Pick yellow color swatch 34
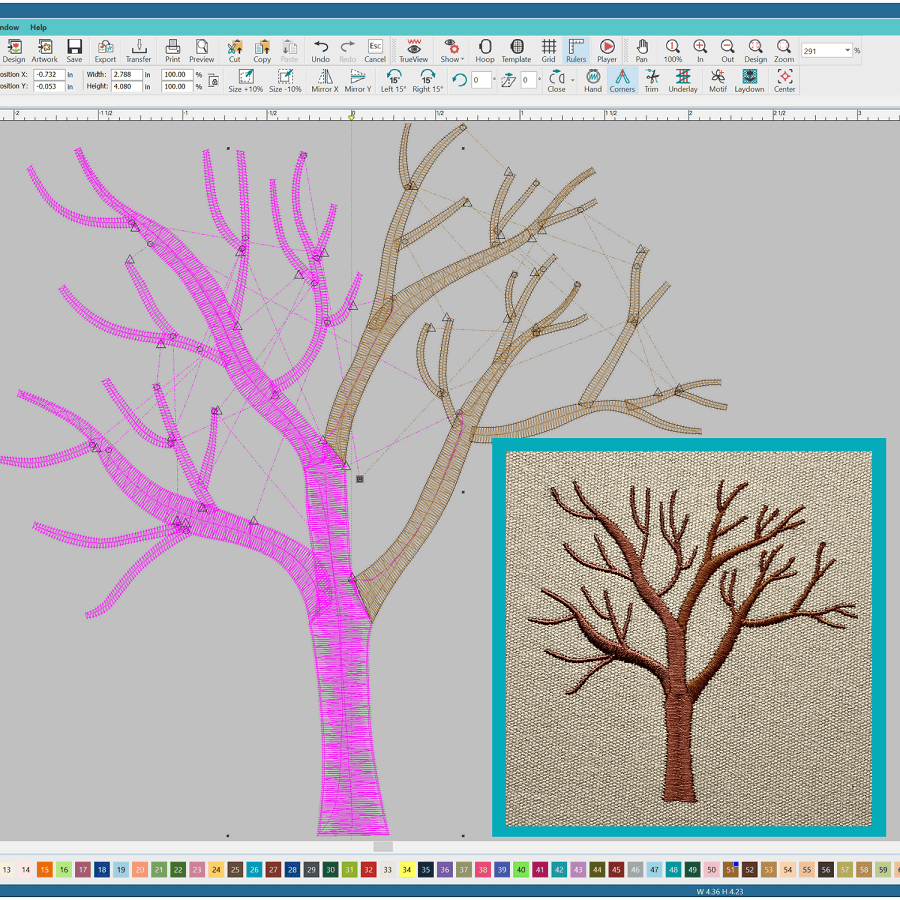The width and height of the screenshot is (900, 900). (407, 870)
